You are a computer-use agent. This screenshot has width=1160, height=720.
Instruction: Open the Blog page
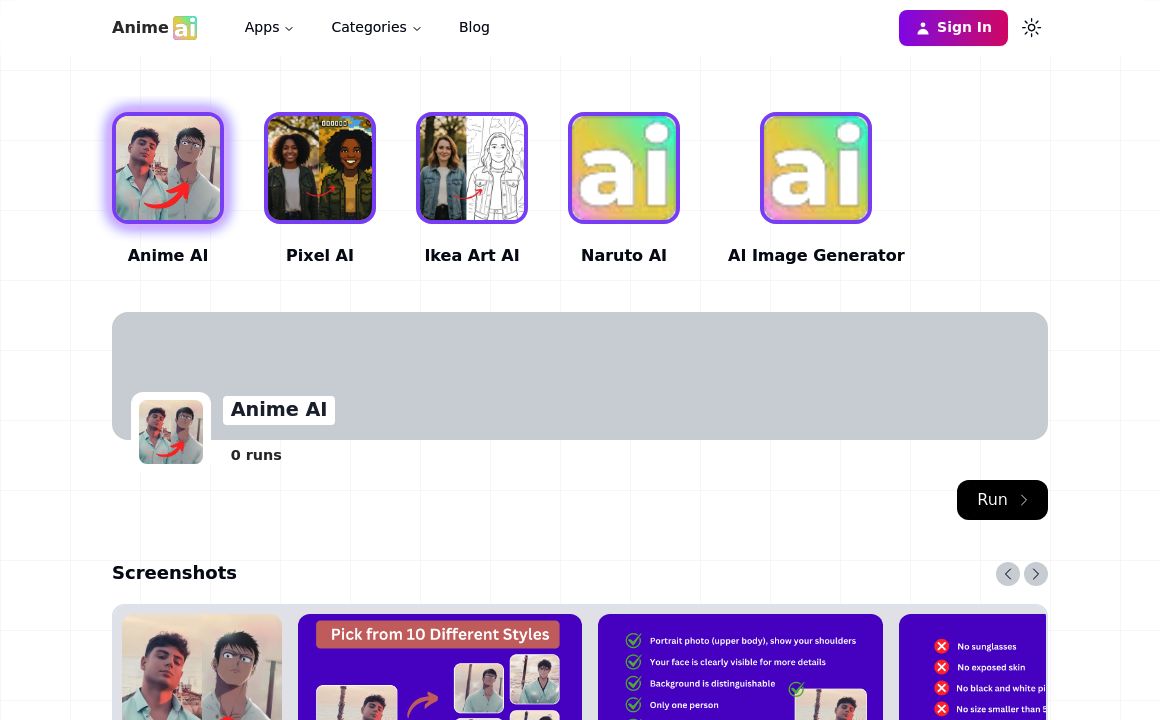(x=474, y=28)
